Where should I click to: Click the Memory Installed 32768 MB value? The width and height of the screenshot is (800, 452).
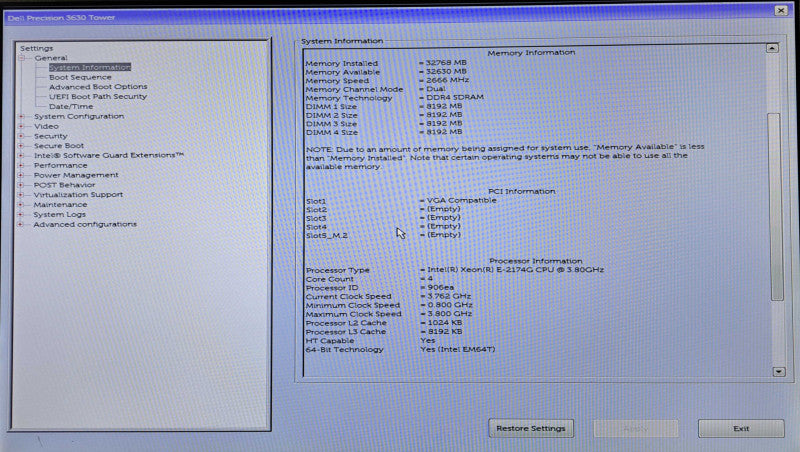(x=443, y=63)
